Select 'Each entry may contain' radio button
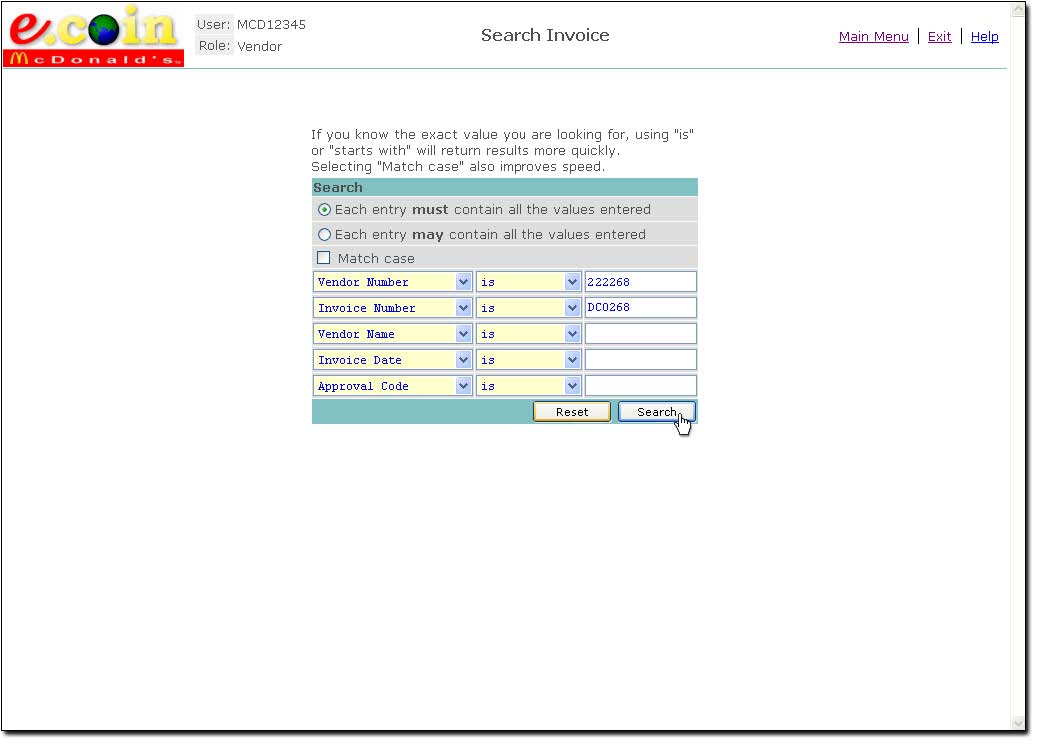 click(324, 235)
